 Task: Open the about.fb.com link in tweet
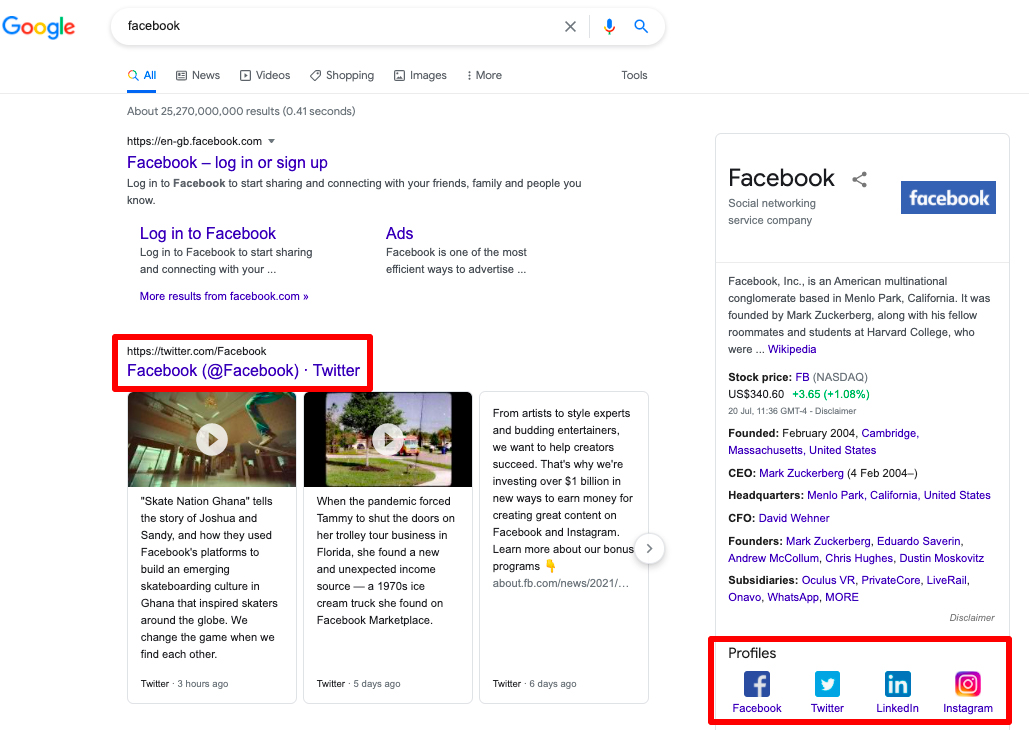pos(560,583)
